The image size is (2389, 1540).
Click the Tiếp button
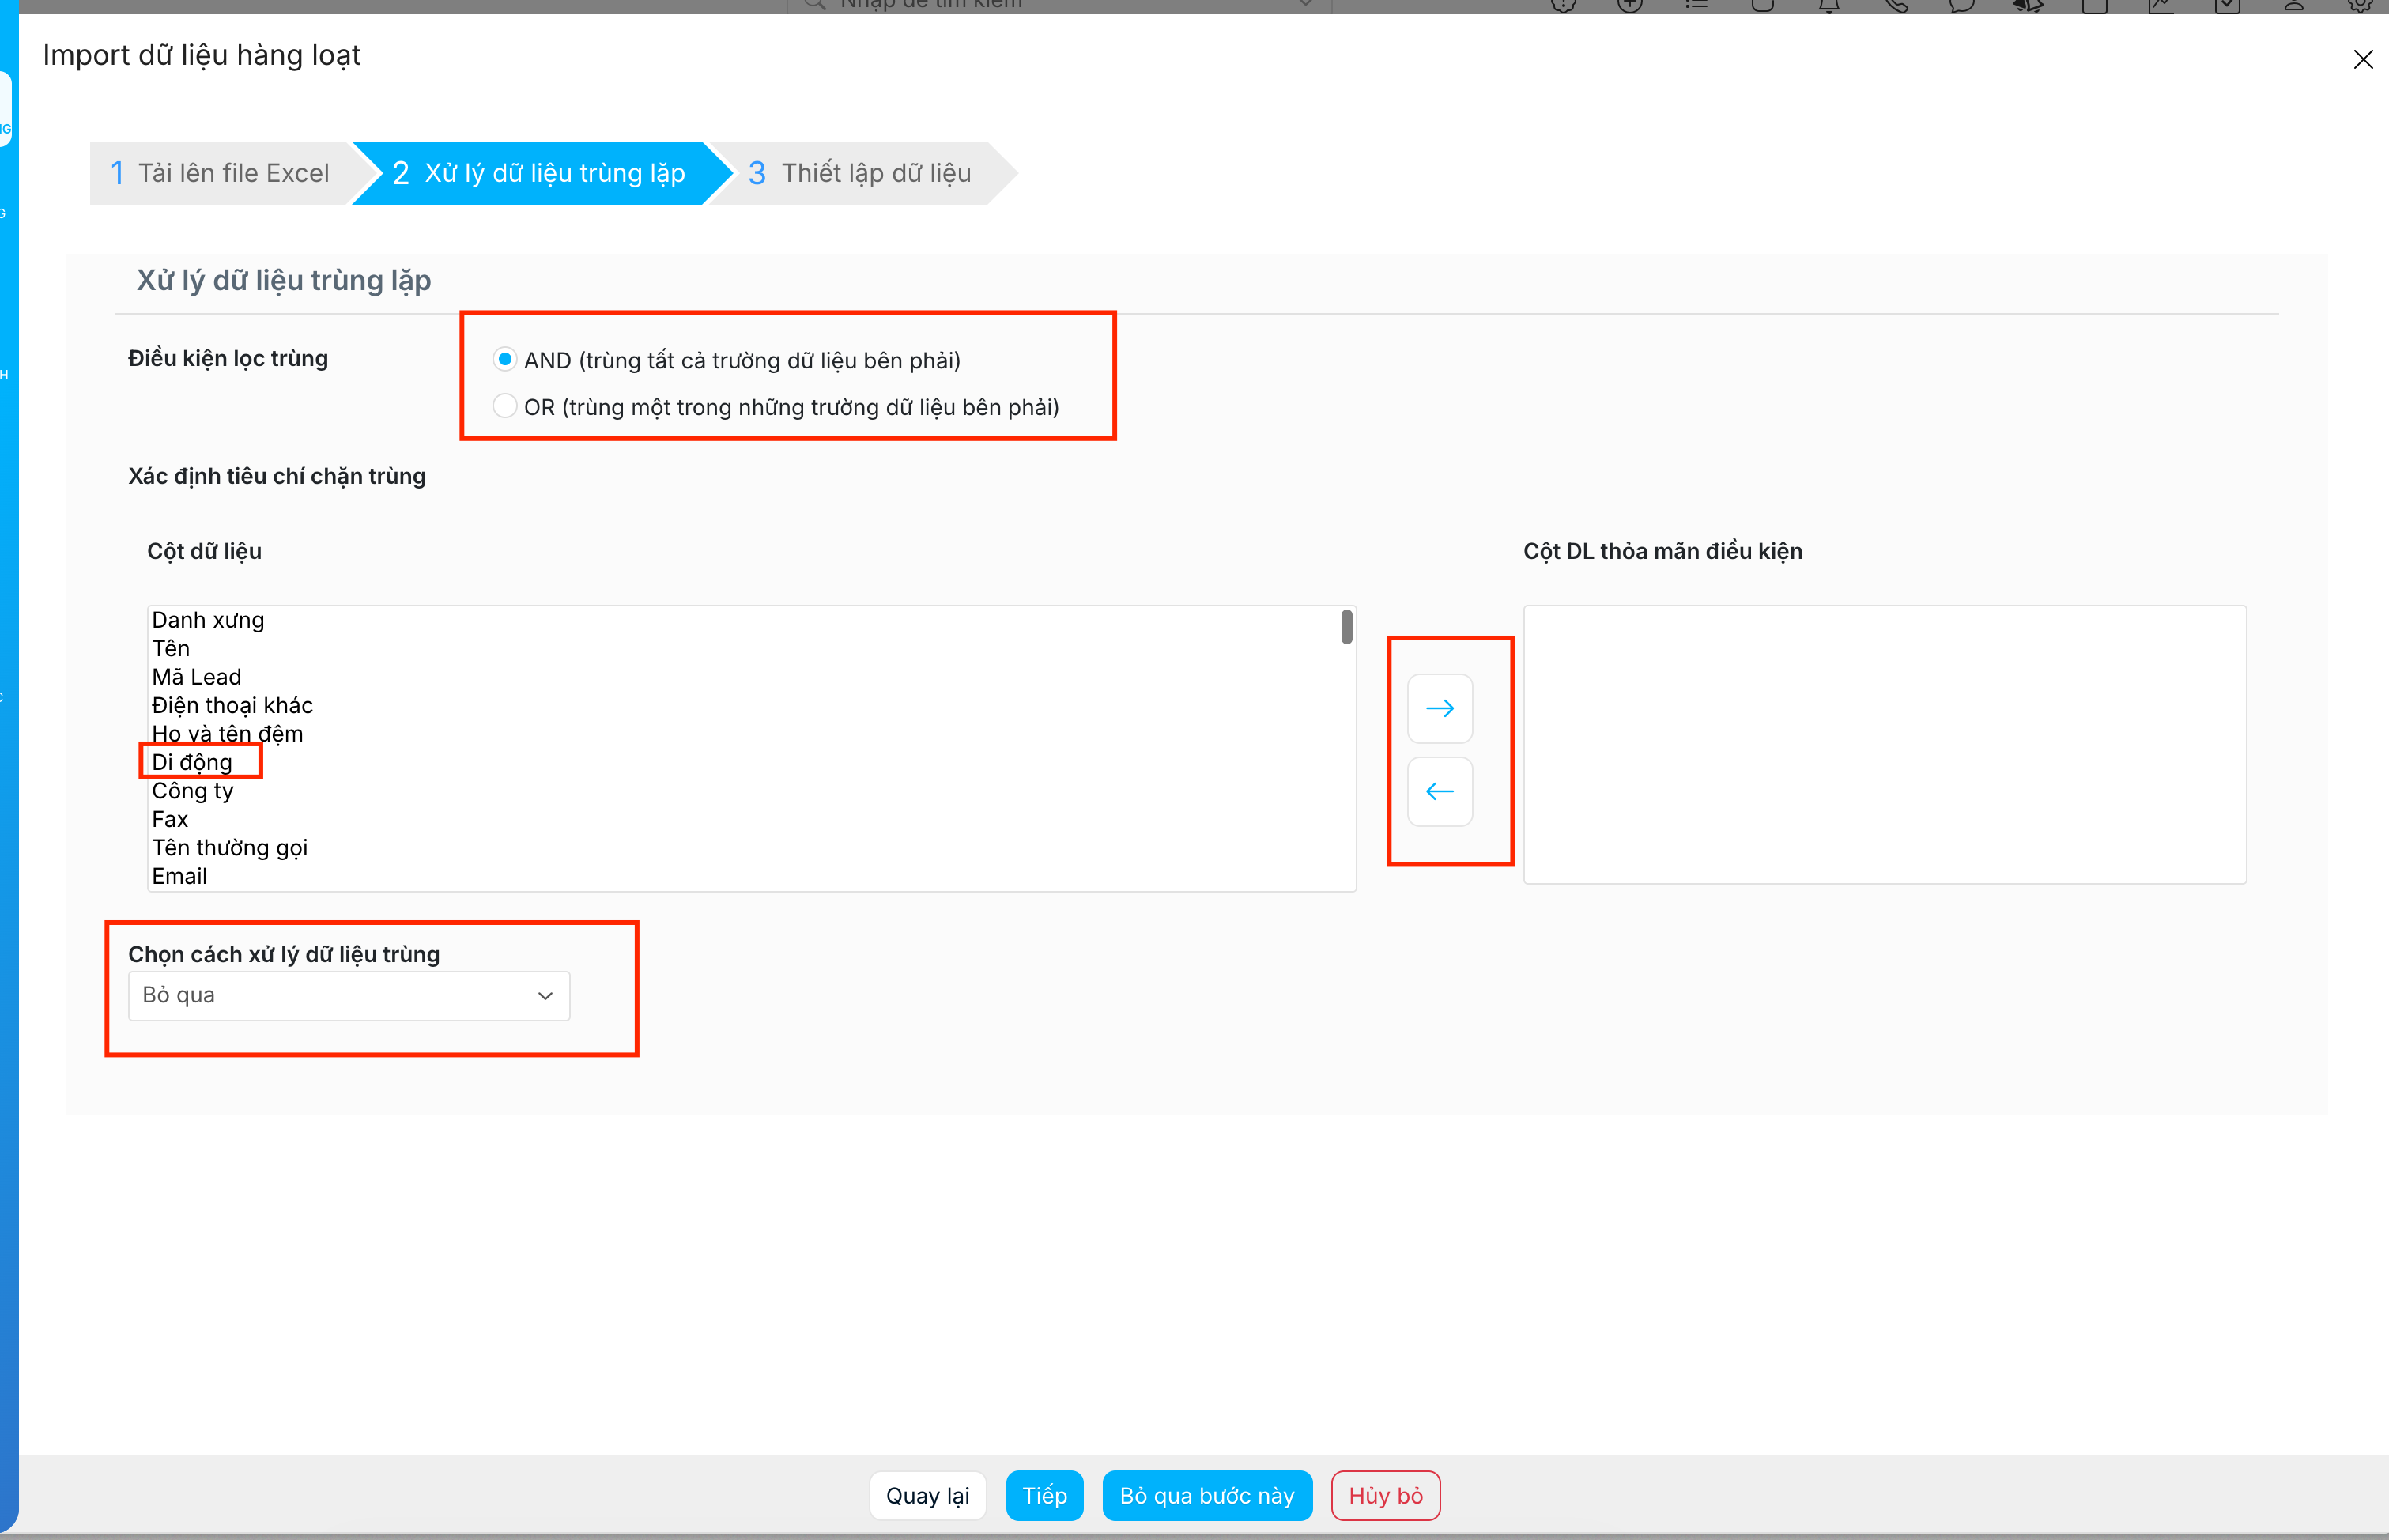click(x=1044, y=1495)
